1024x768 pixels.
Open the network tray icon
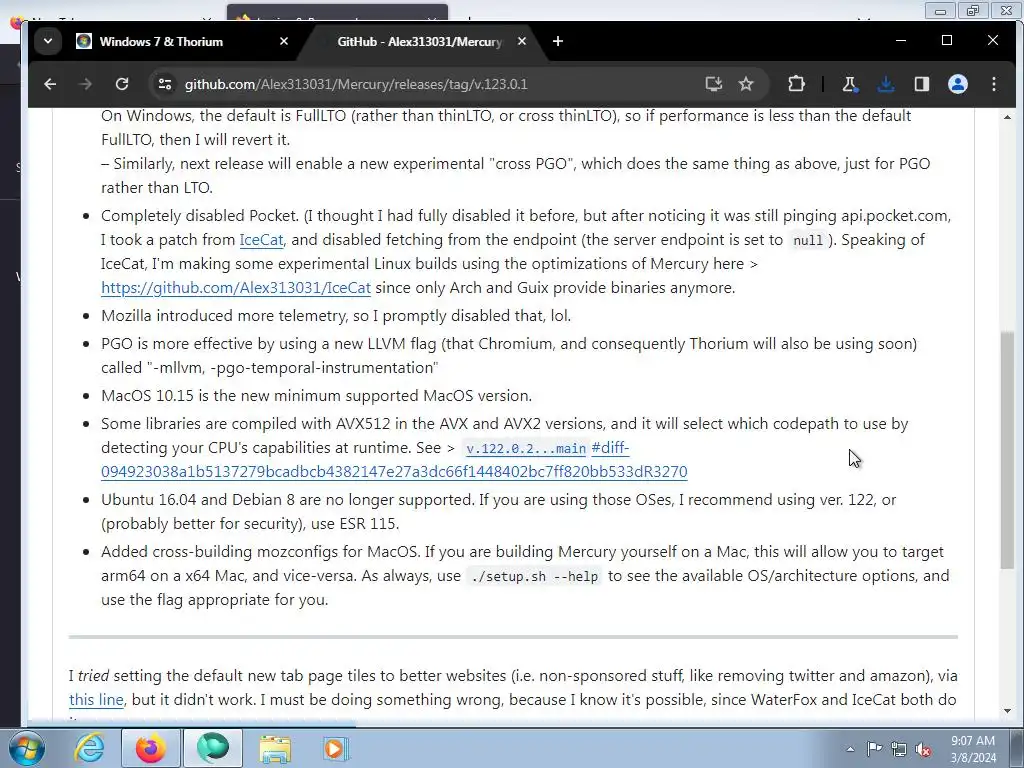coord(899,749)
